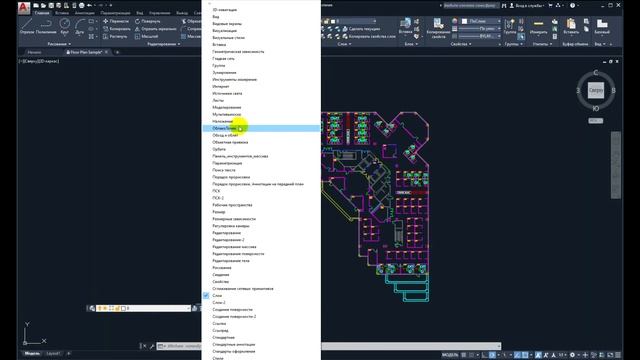This screenshot has width=640, height=360.
Task: Click the Open file quick access icon
Action: pos(43,6)
